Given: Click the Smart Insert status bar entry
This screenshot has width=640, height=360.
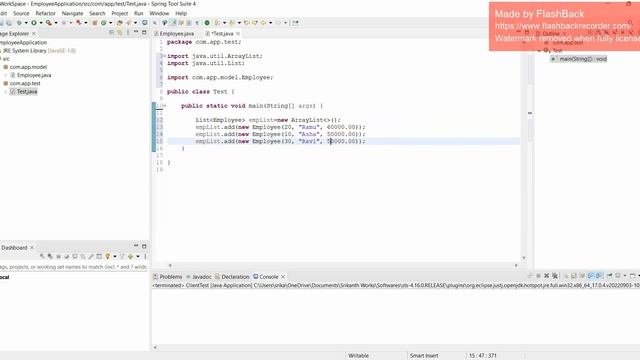Looking at the screenshot, I should [424, 356].
